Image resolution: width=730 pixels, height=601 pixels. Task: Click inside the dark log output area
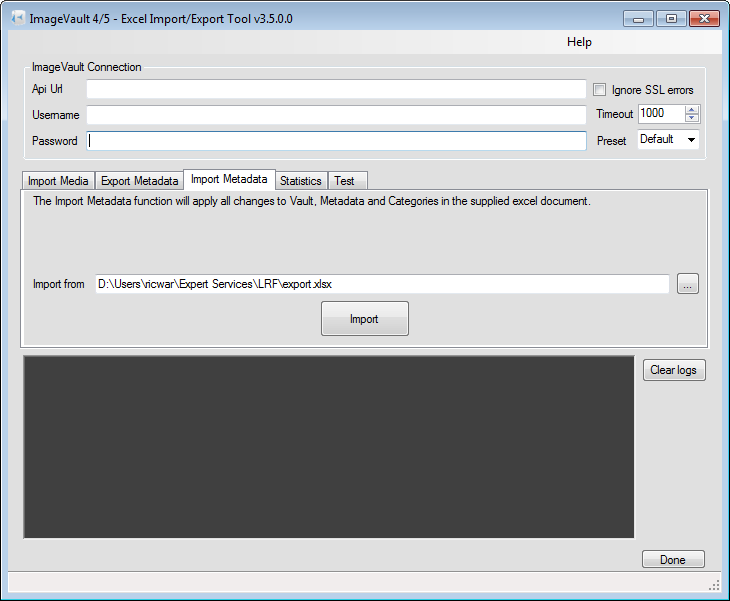tap(329, 447)
